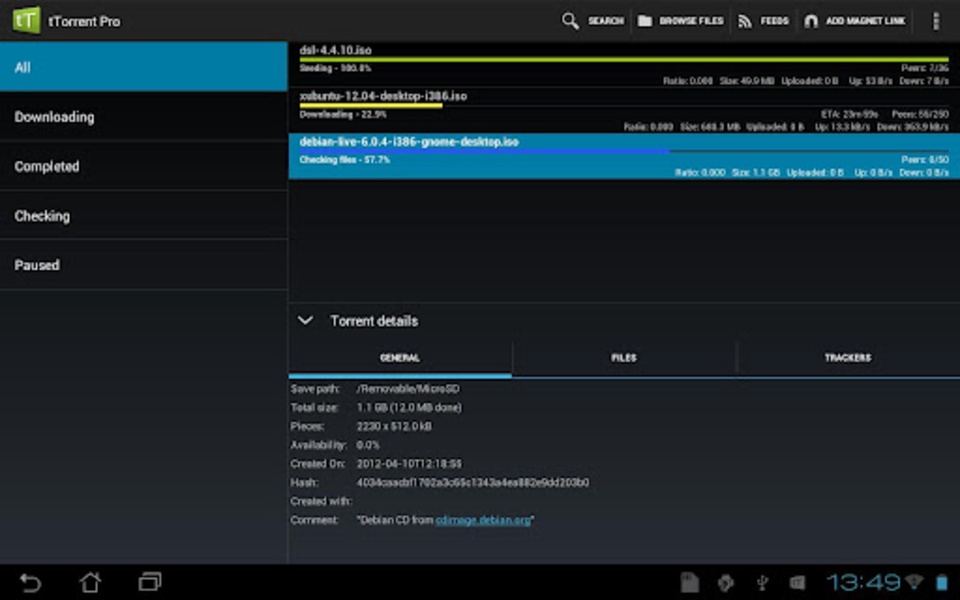This screenshot has height=600, width=960.
Task: Show Completed torrents filter
Action: tap(144, 167)
